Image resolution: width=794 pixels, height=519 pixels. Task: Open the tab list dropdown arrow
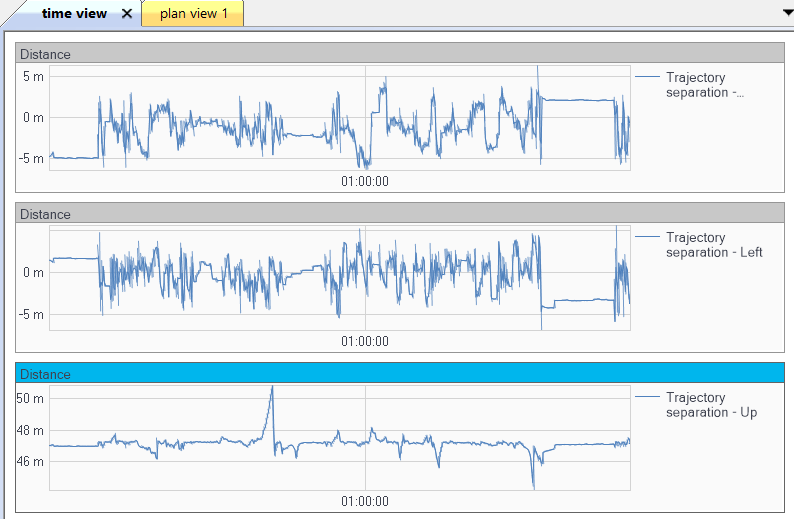coord(786,11)
